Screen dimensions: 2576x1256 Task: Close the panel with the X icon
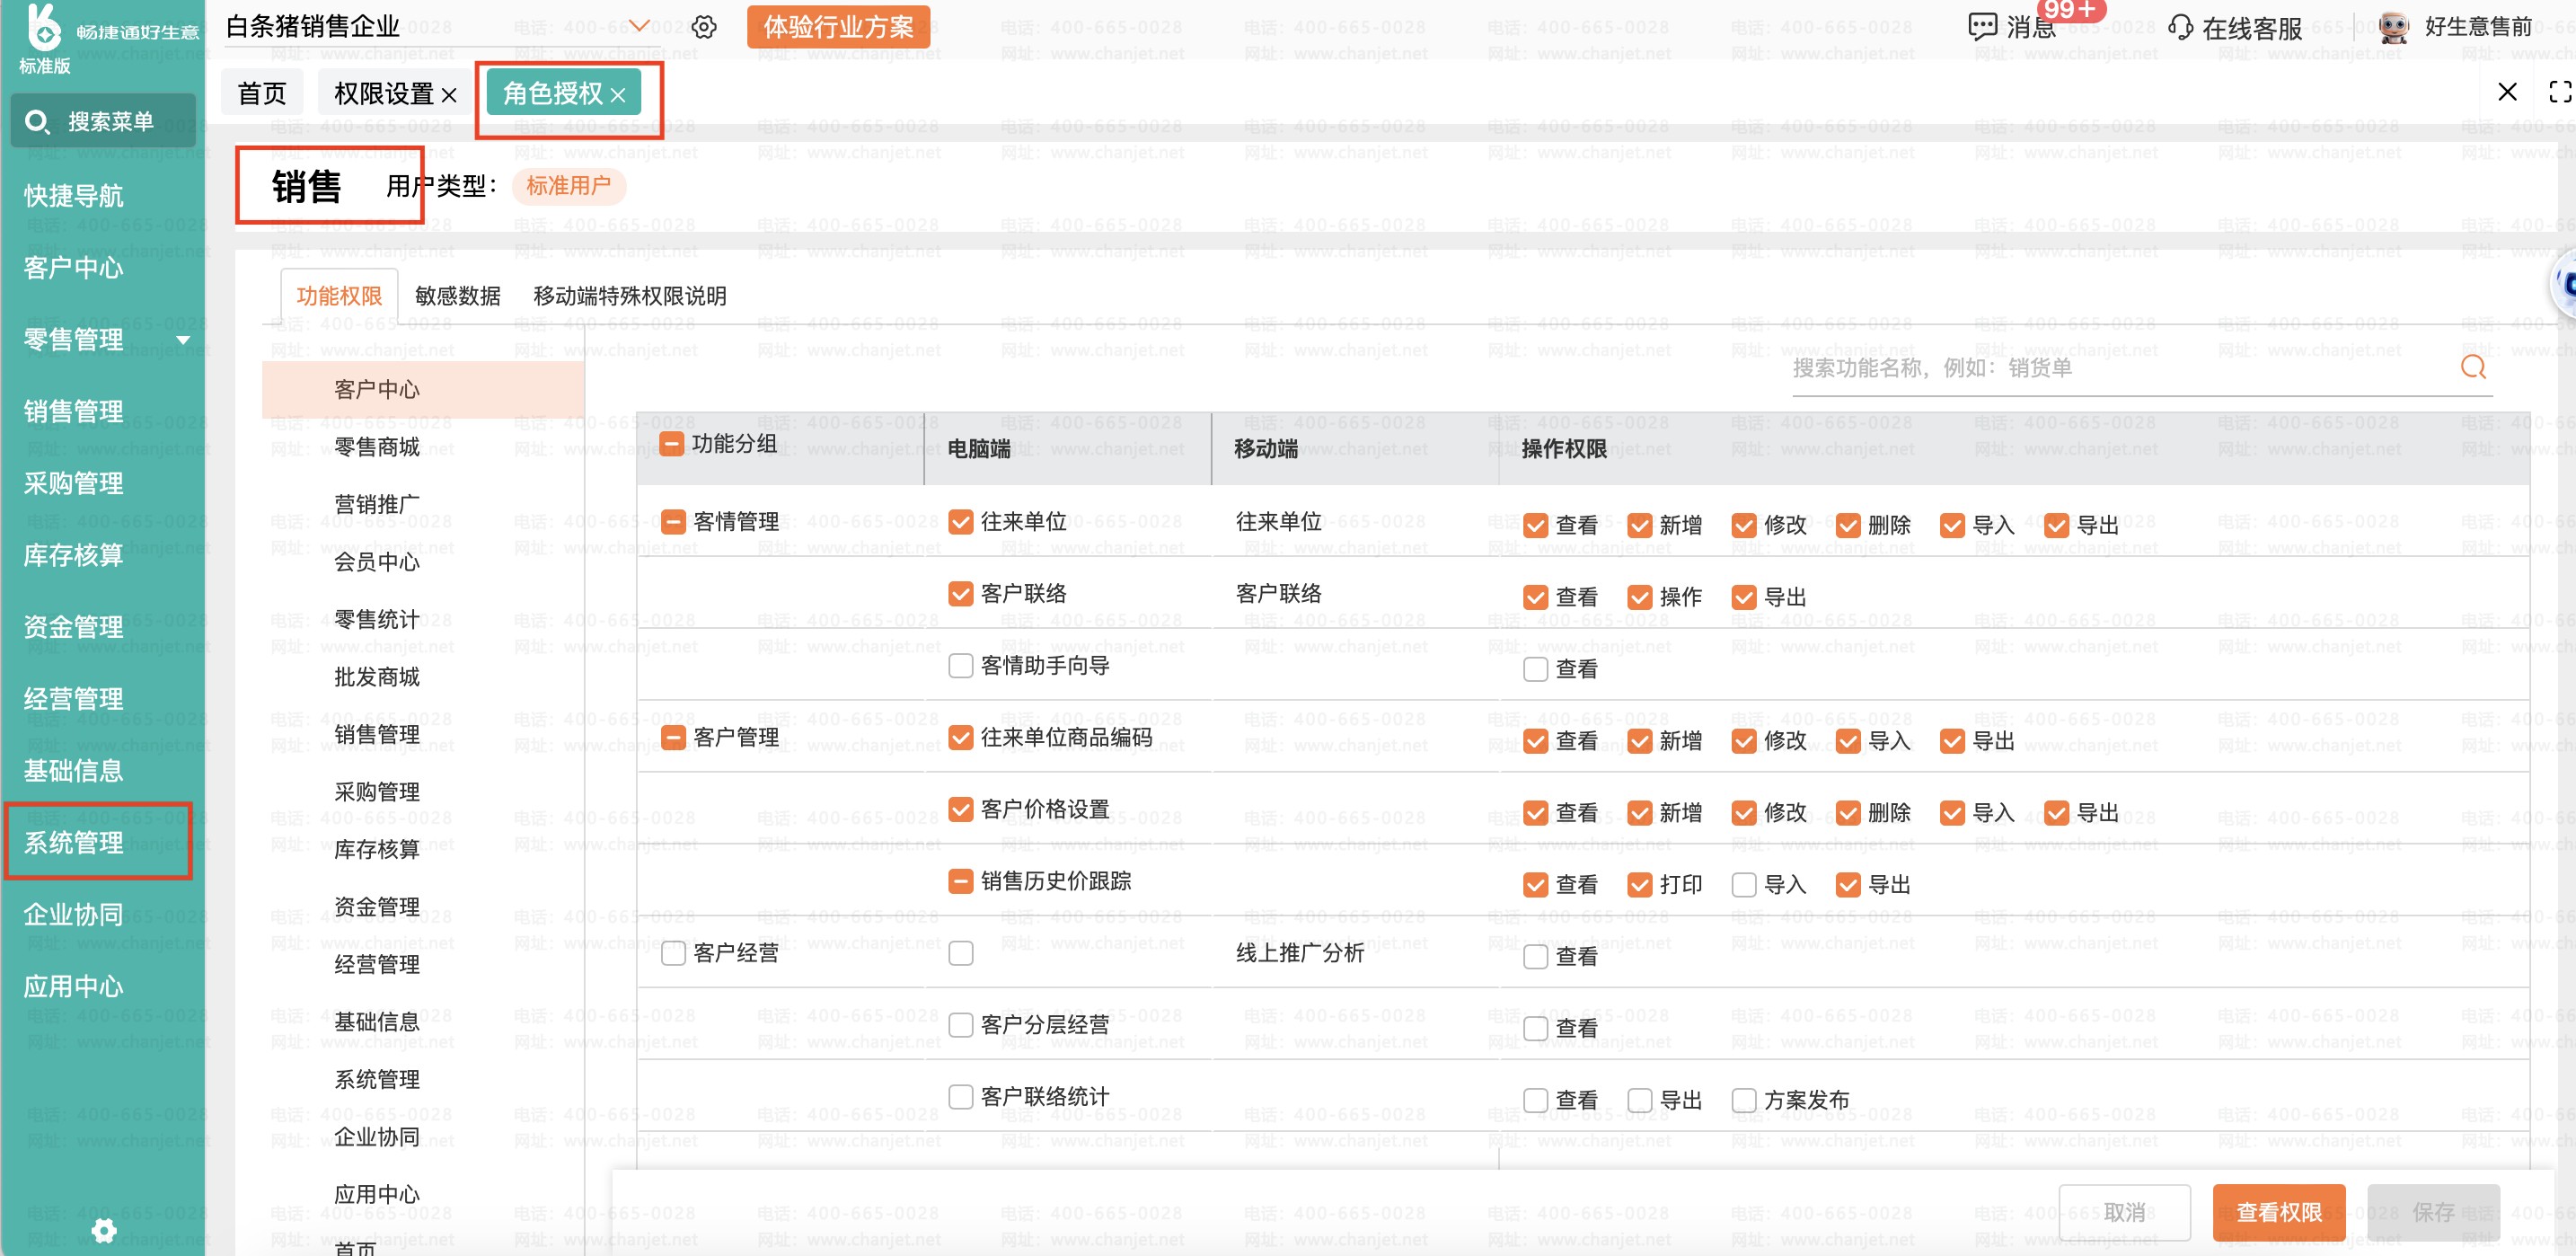[x=2507, y=92]
